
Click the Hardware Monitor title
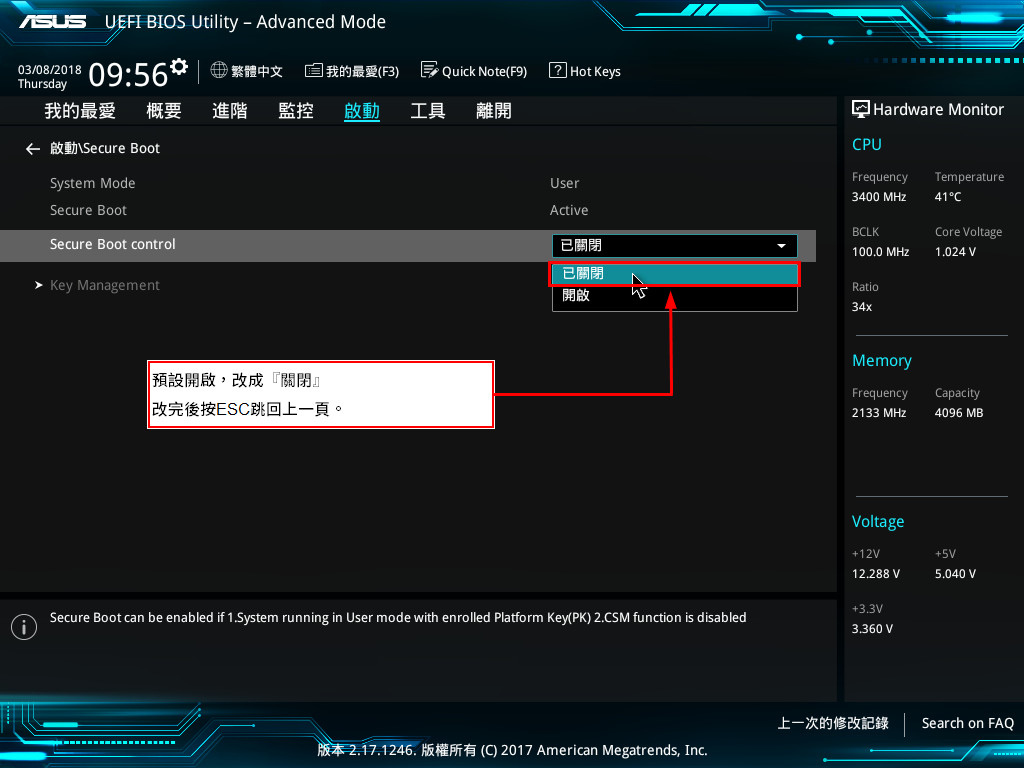pyautogui.click(x=938, y=110)
